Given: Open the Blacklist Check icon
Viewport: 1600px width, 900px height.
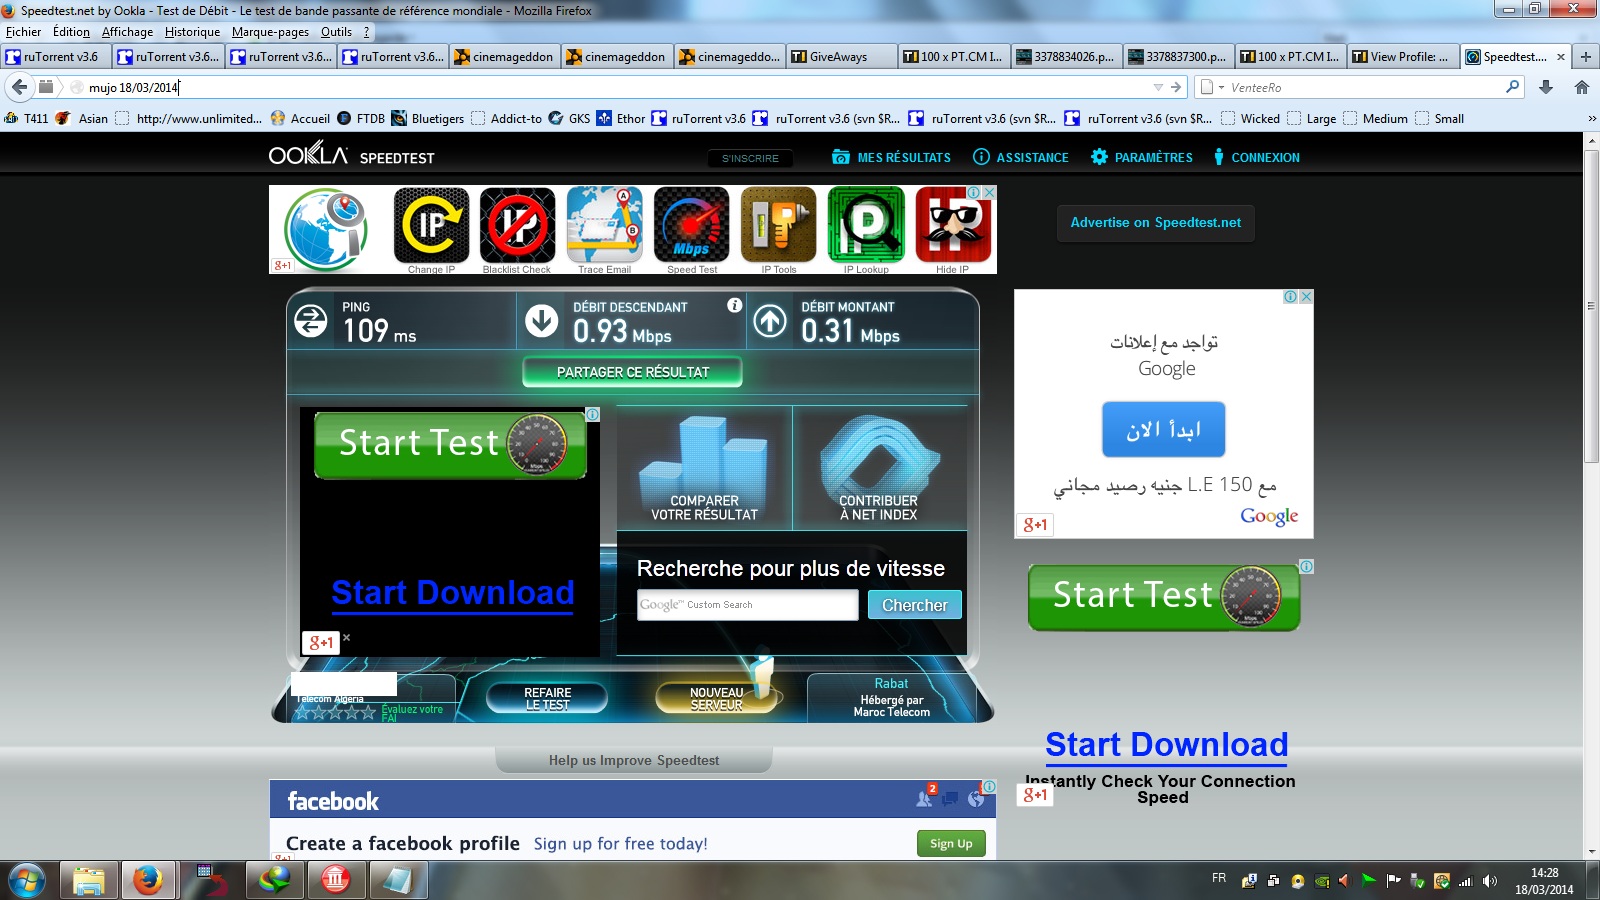Looking at the screenshot, I should pyautogui.click(x=517, y=225).
